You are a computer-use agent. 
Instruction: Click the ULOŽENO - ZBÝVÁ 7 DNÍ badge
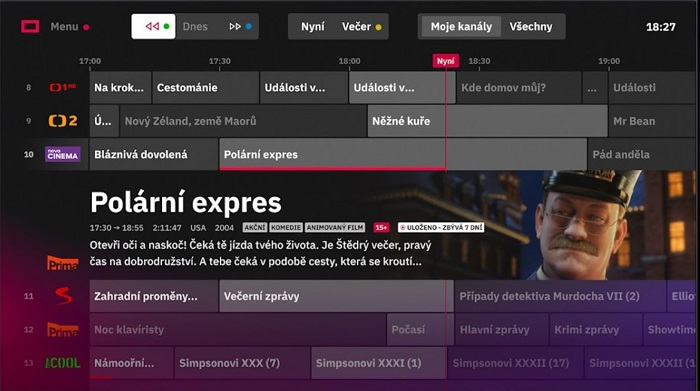(441, 228)
